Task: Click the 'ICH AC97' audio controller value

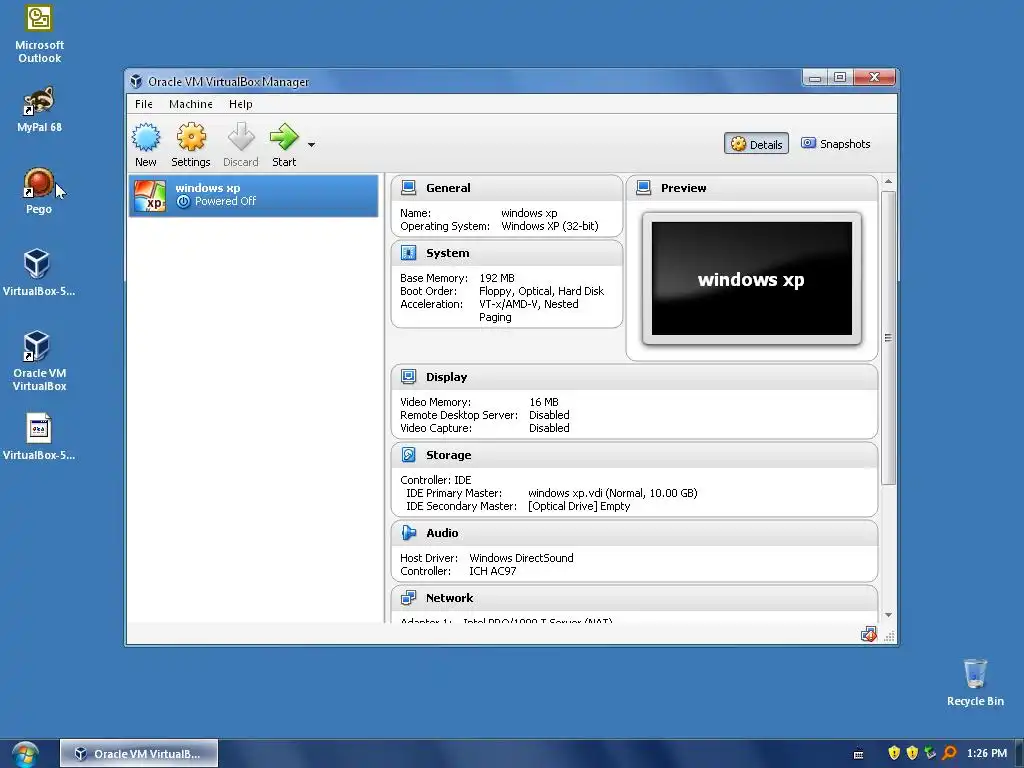Action: click(492, 571)
